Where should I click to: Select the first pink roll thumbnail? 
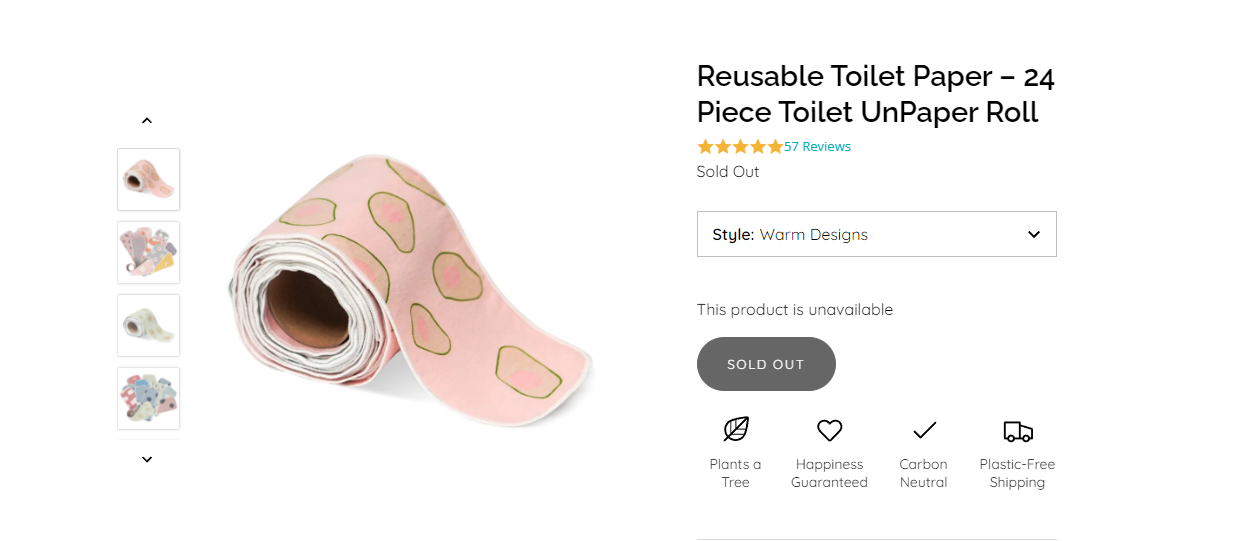[149, 180]
